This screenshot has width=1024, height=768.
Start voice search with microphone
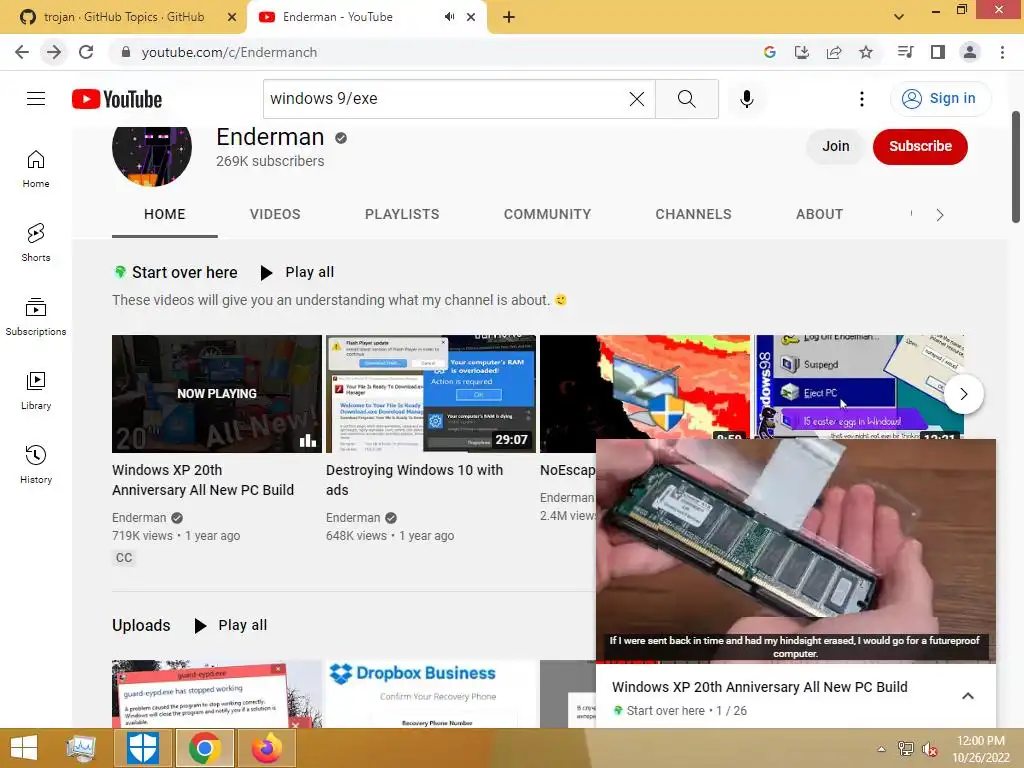[x=746, y=99]
